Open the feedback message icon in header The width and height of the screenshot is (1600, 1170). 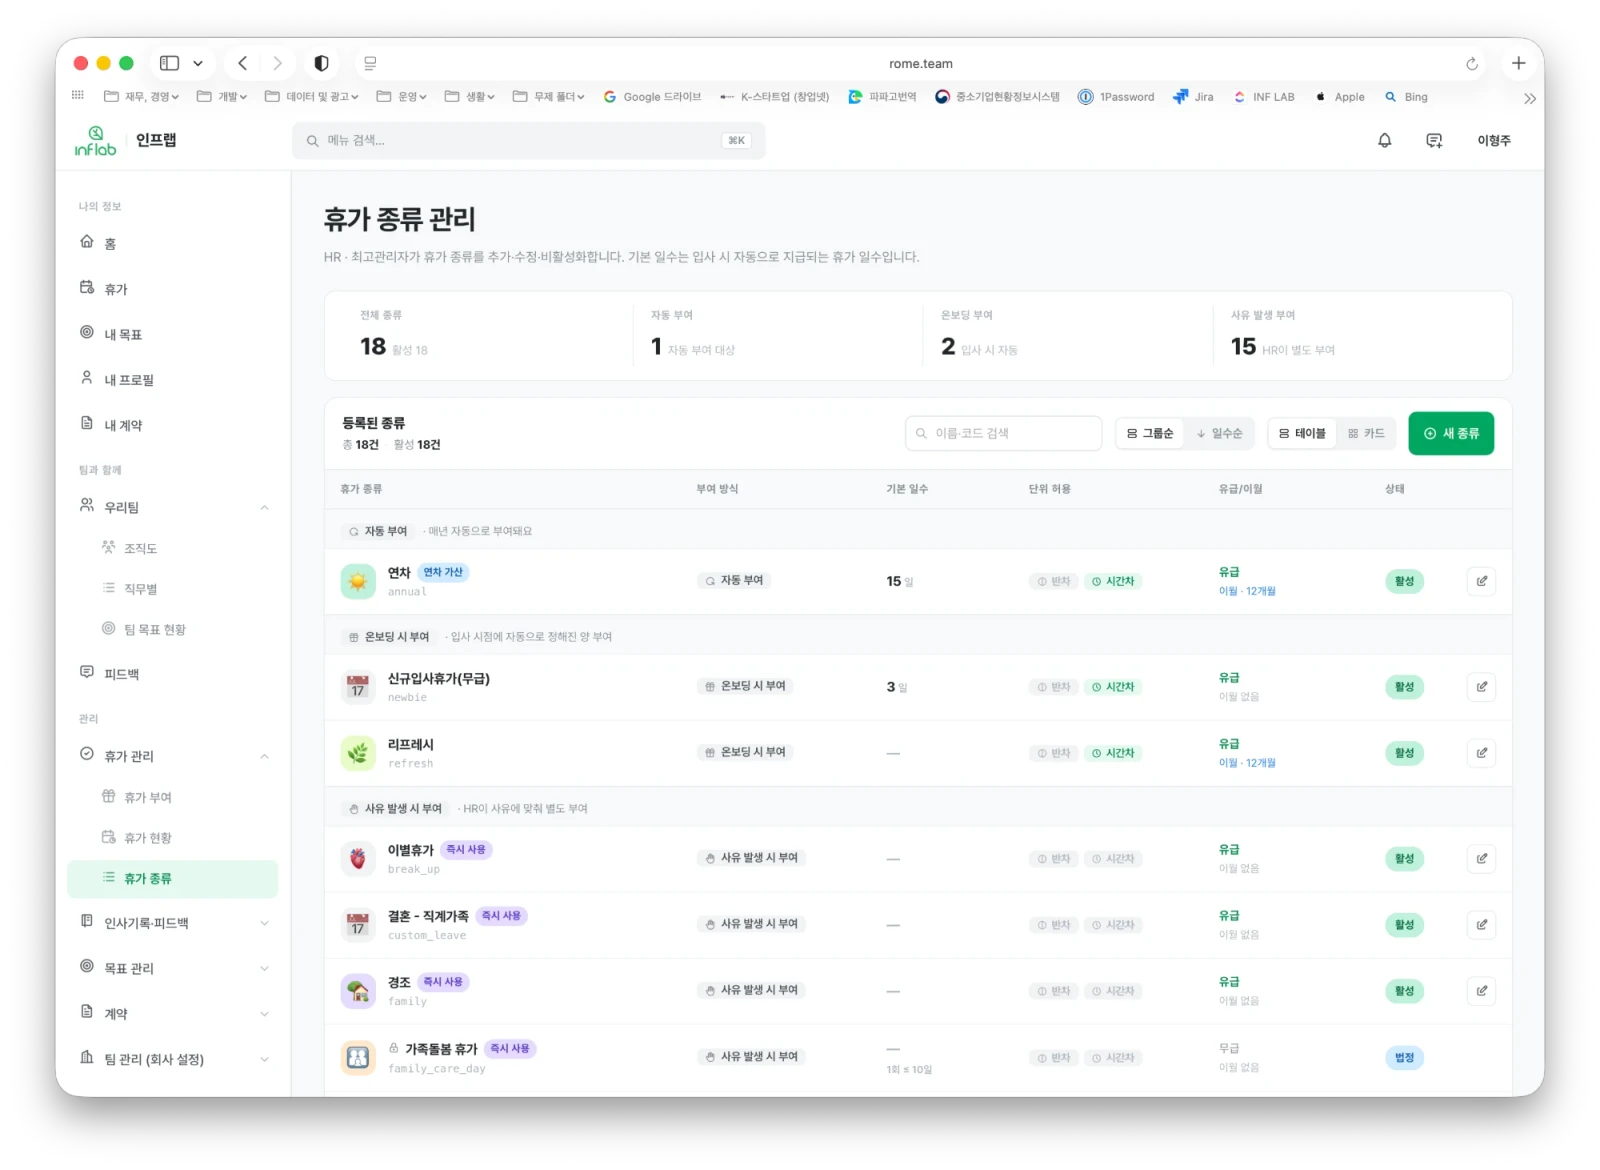coord(1434,141)
